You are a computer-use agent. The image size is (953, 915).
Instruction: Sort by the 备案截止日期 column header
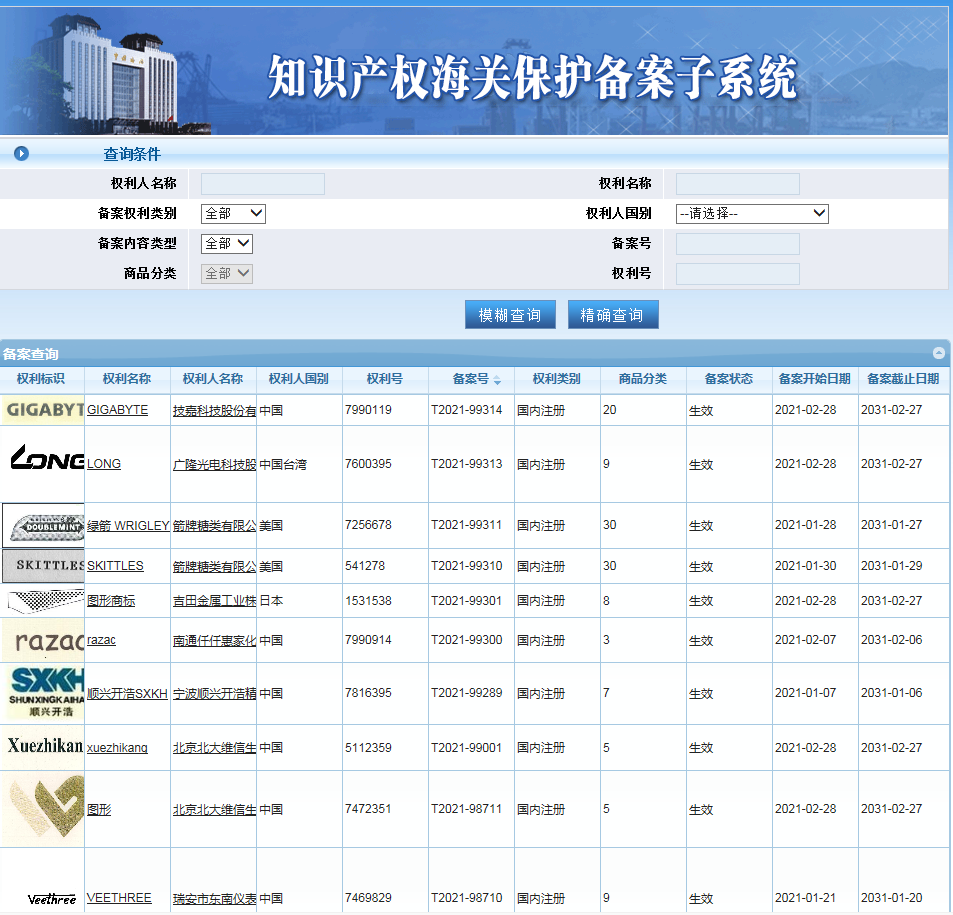(x=903, y=379)
